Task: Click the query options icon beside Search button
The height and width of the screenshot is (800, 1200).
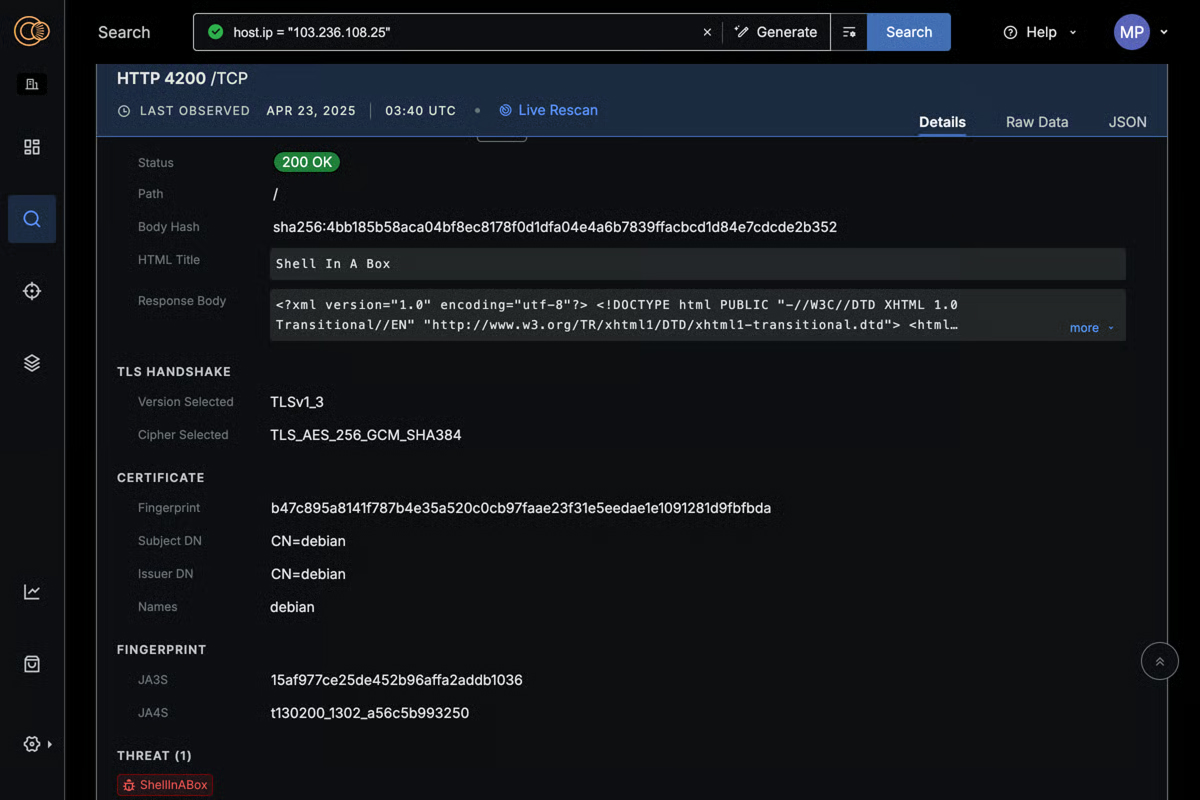Action: point(849,32)
